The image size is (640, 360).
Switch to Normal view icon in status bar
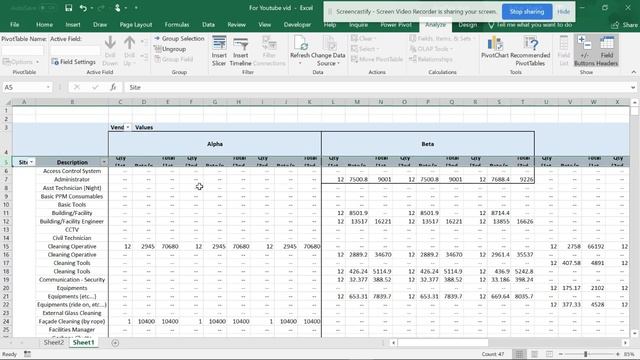click(519, 354)
